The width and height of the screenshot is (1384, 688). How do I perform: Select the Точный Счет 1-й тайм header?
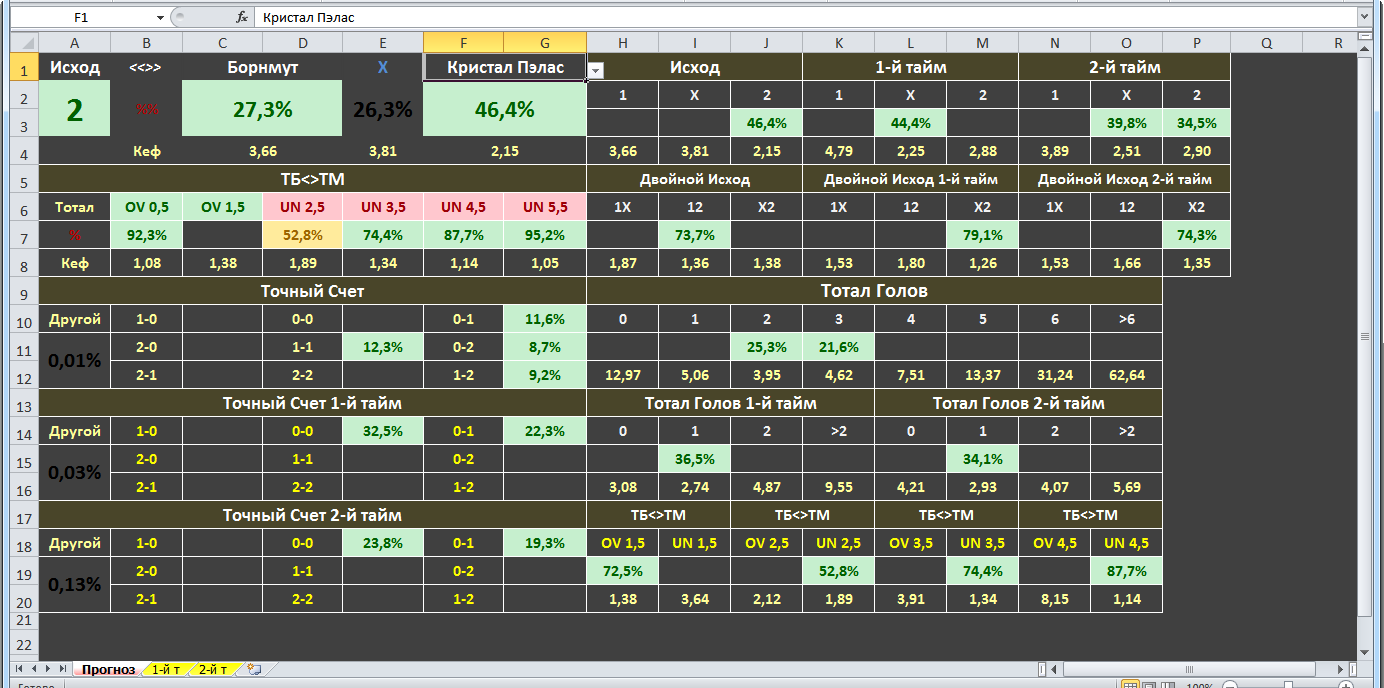313,404
